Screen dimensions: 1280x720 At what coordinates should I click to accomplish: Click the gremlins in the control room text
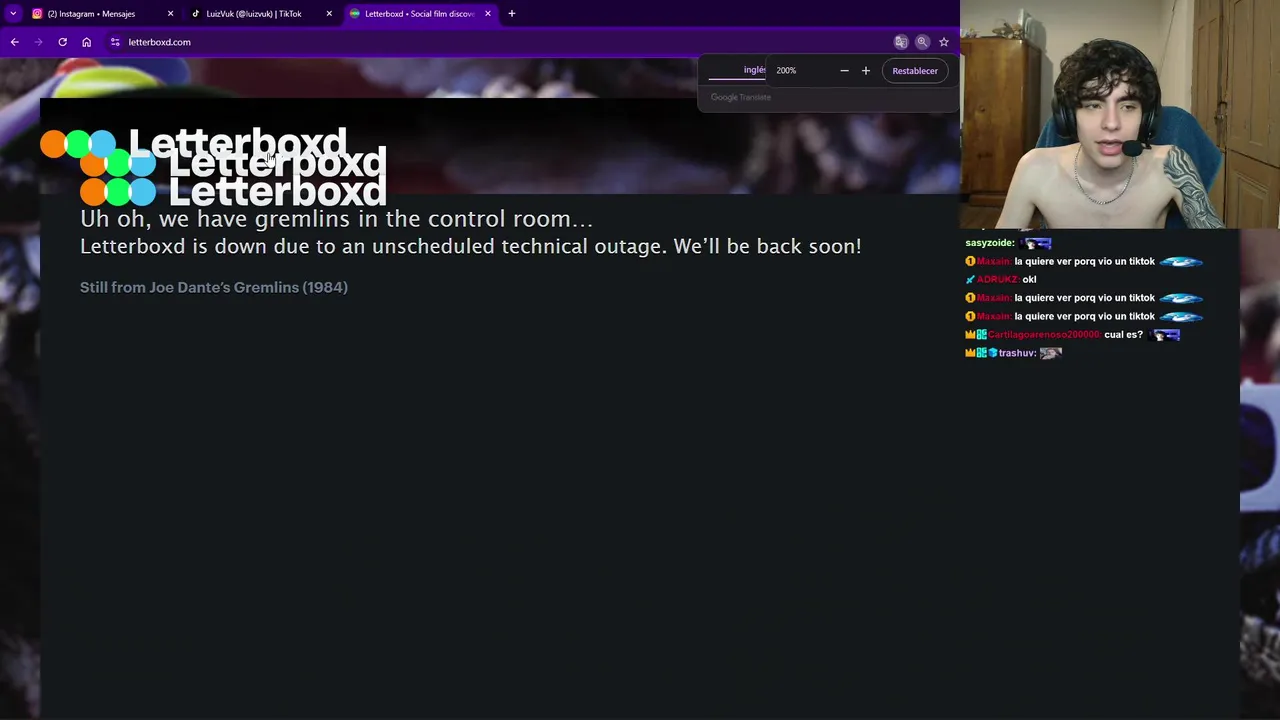(336, 219)
